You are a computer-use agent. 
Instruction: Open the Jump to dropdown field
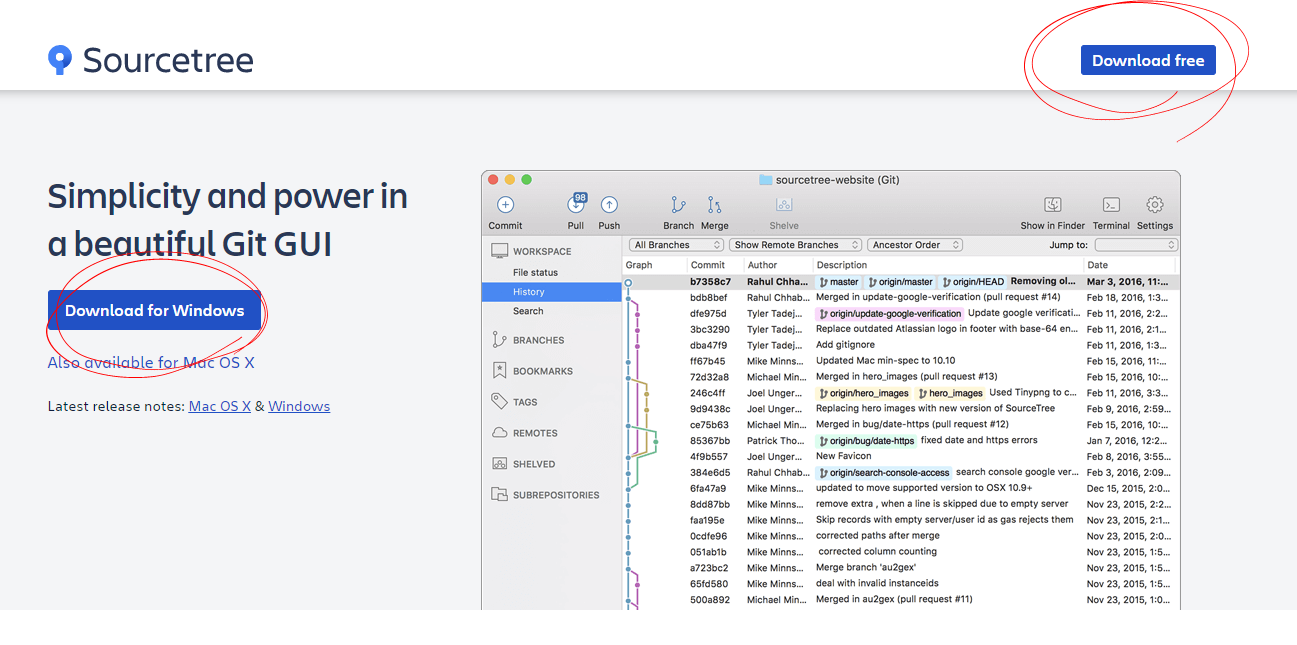pyautogui.click(x=1136, y=245)
